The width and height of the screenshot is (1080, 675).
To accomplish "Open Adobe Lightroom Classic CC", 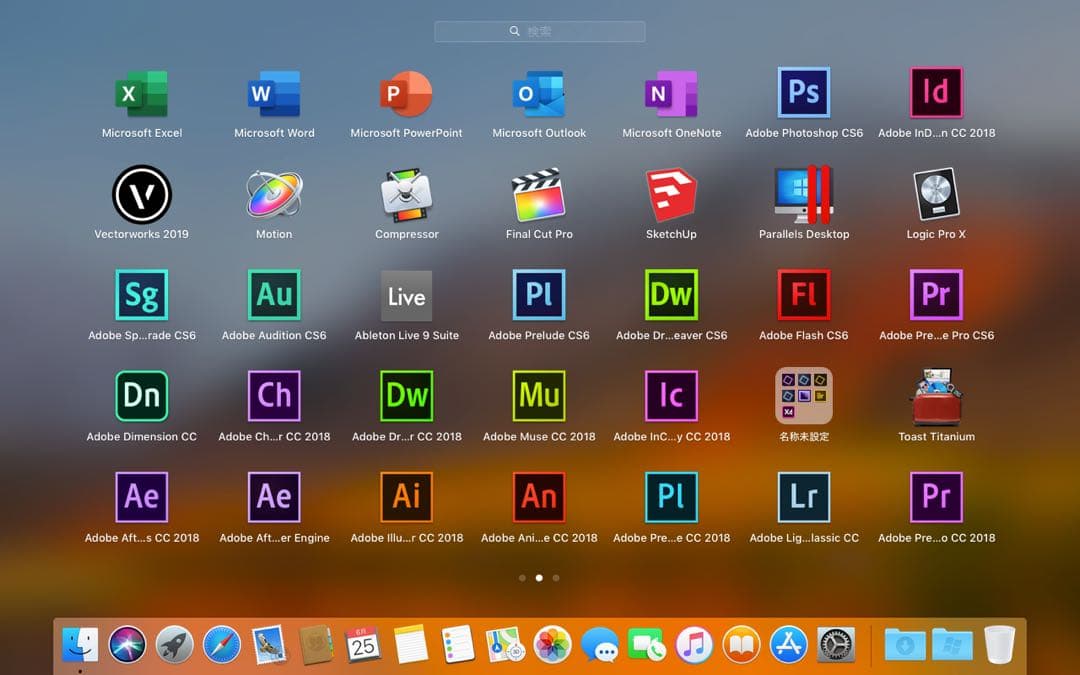I will click(804, 497).
